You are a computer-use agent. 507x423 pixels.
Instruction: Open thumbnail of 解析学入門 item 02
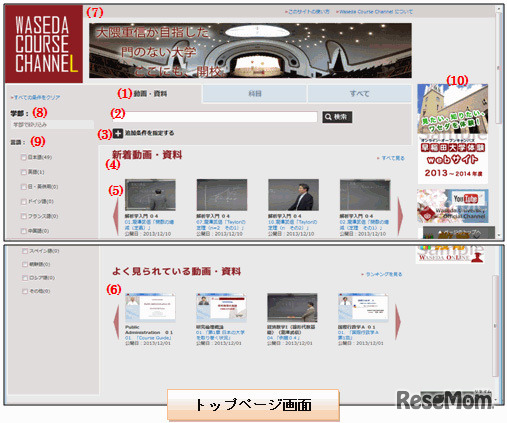365,195
